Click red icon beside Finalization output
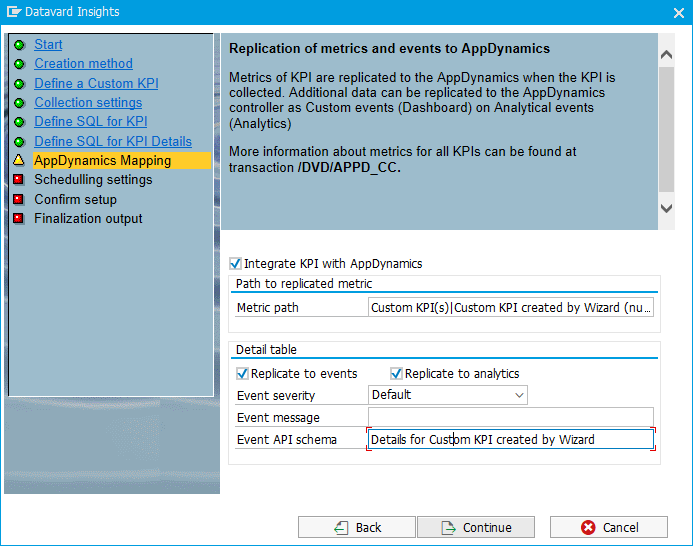The image size is (693, 546). [x=19, y=218]
